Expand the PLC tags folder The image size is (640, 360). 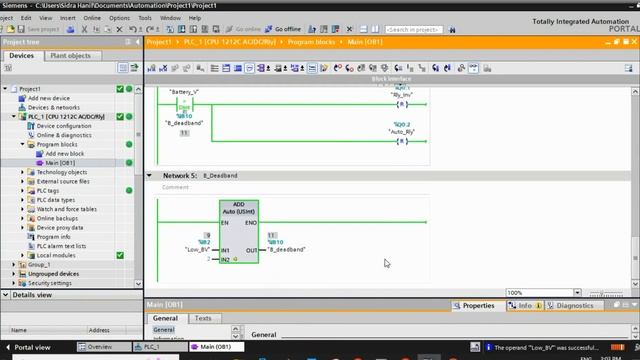22,191
